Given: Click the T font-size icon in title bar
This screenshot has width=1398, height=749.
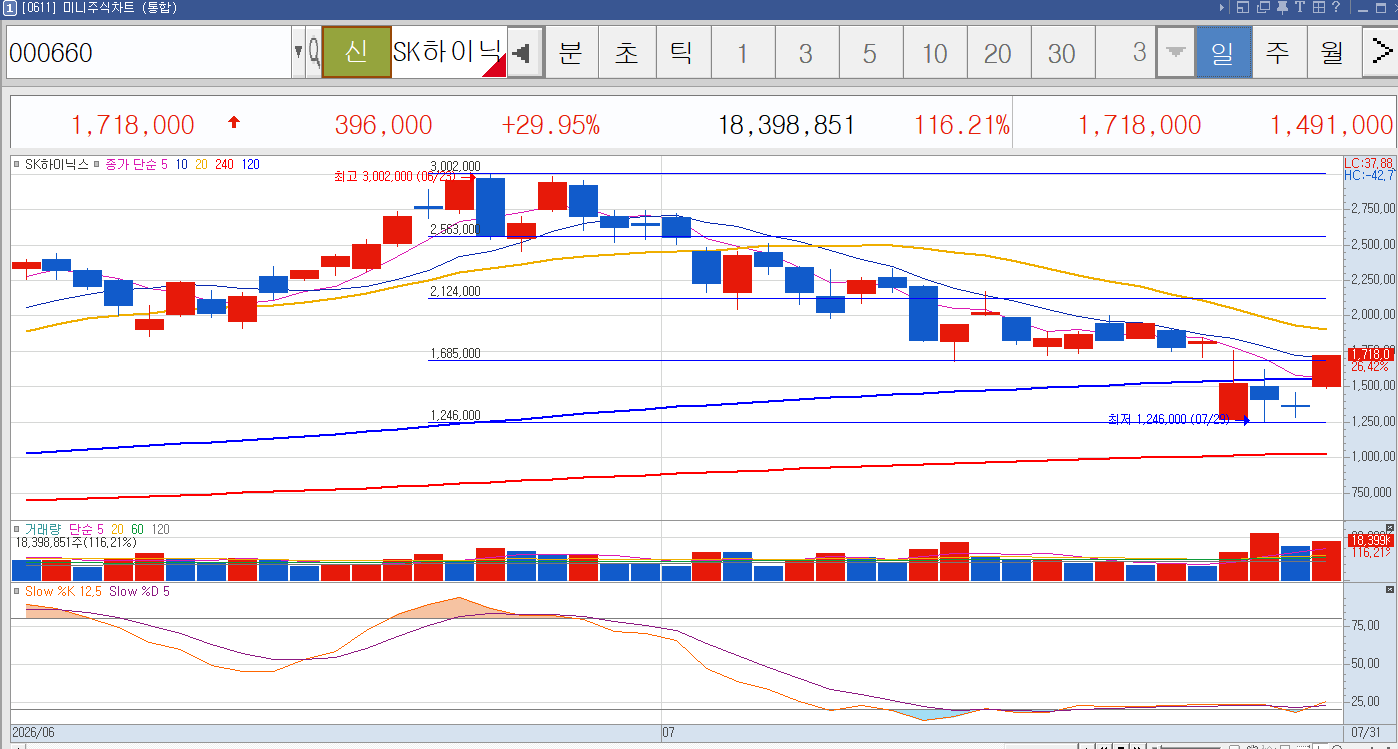Looking at the screenshot, I should click(x=1301, y=7).
